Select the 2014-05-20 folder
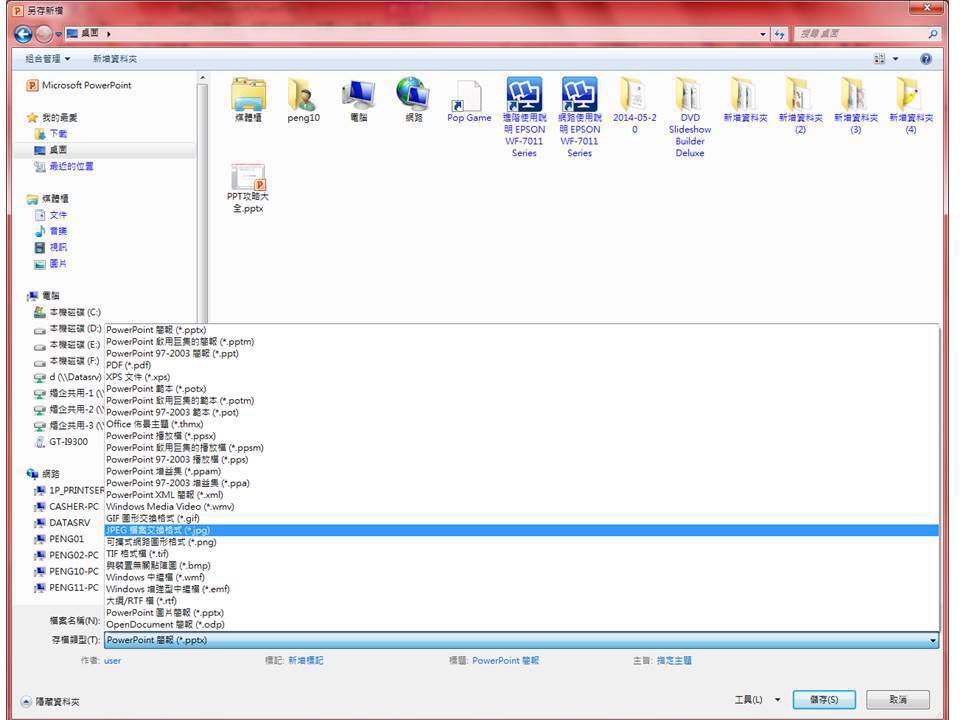The height and width of the screenshot is (720, 960). (635, 105)
